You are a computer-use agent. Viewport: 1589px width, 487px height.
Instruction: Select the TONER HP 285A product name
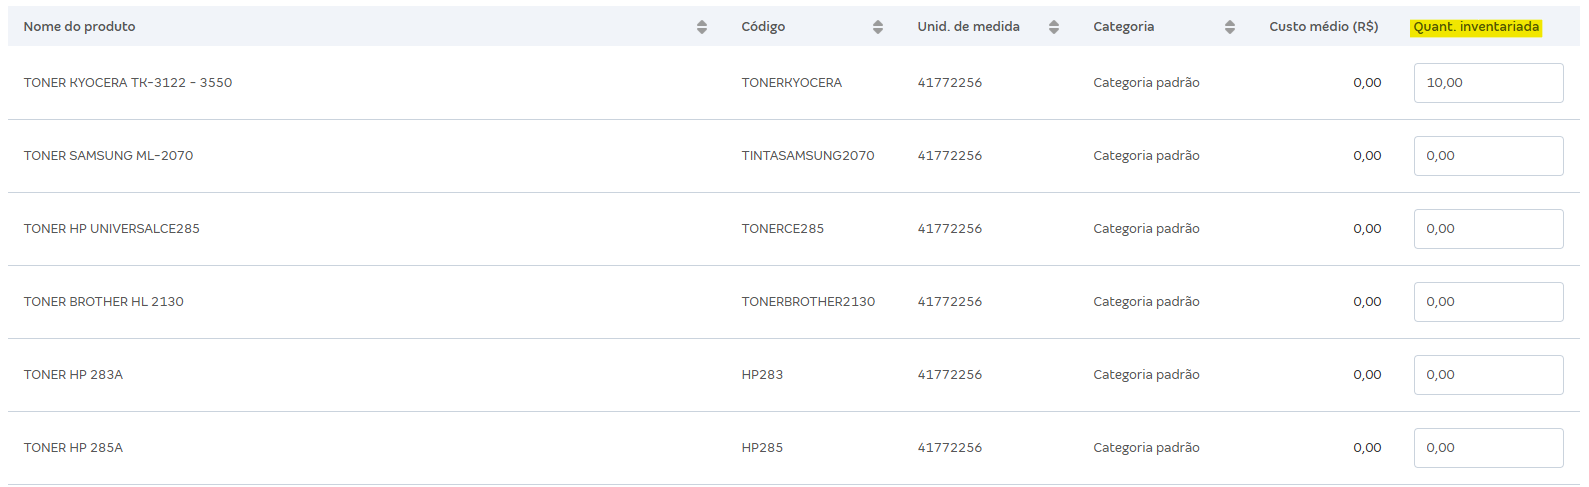(73, 448)
